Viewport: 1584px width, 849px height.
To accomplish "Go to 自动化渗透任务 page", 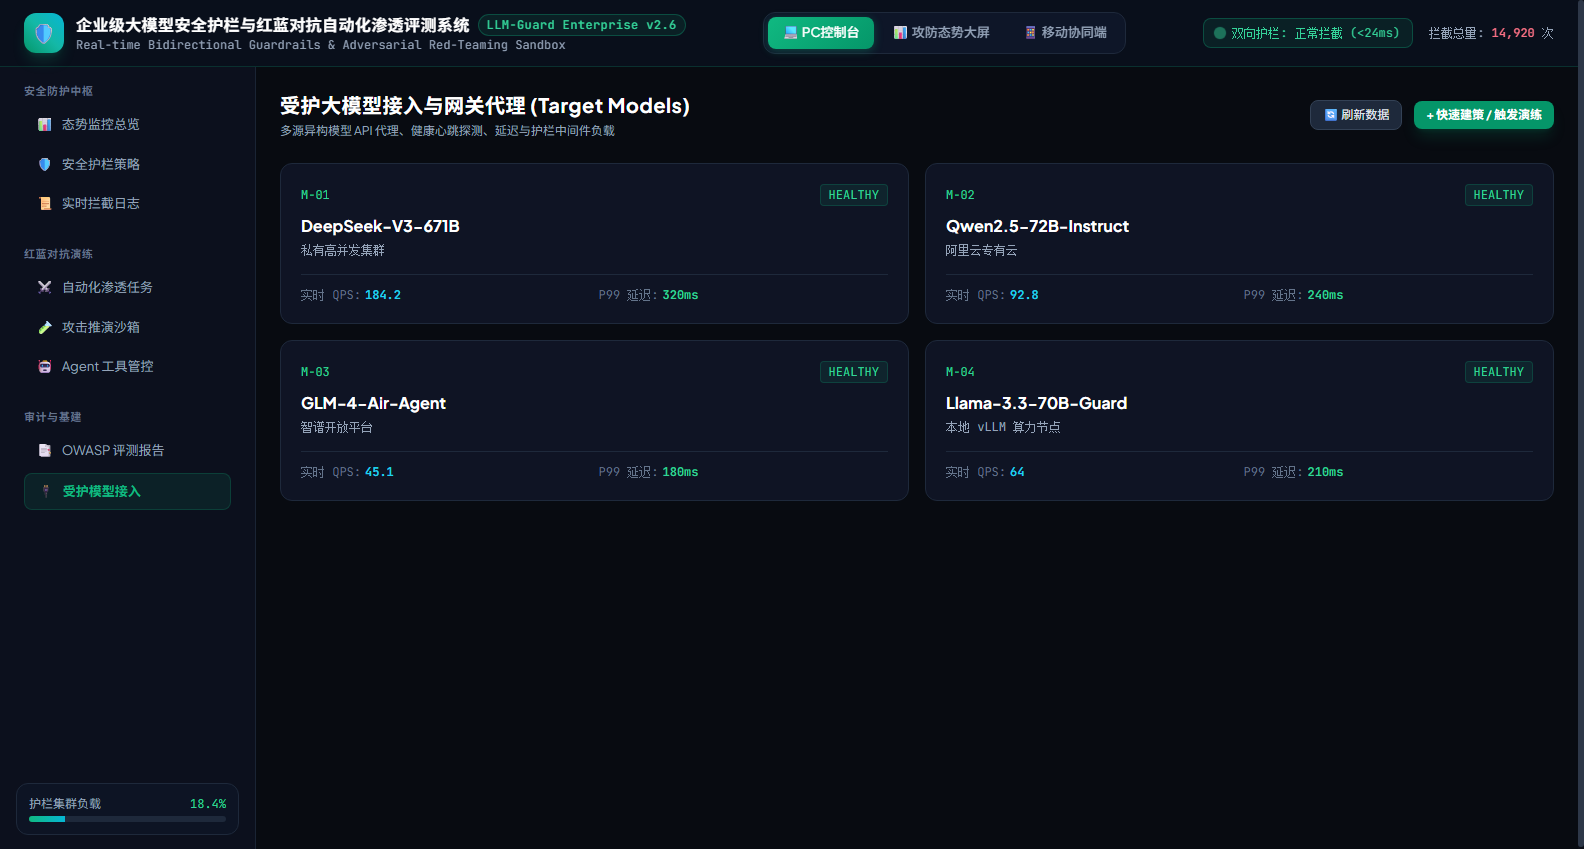I will (x=127, y=288).
